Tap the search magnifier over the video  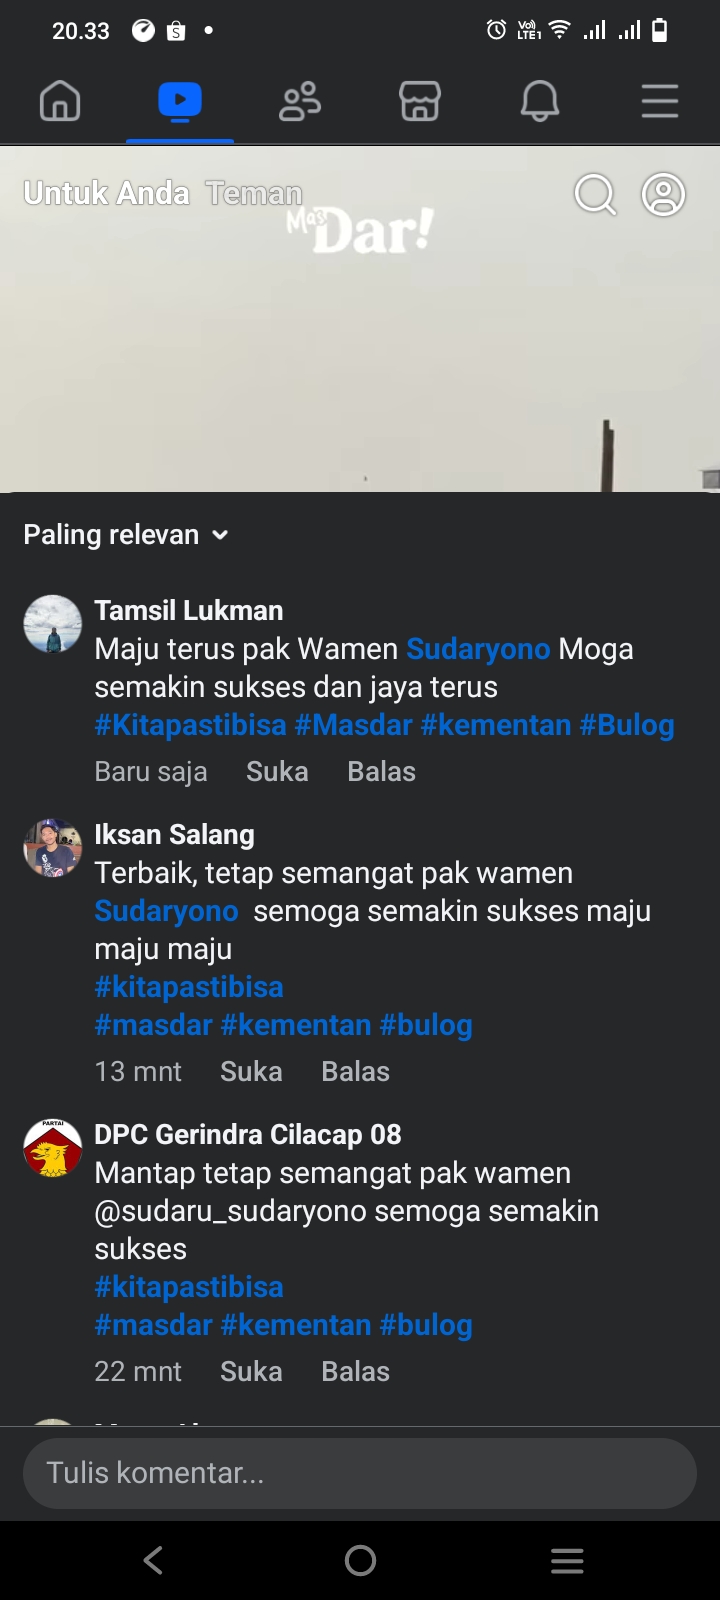pyautogui.click(x=595, y=195)
